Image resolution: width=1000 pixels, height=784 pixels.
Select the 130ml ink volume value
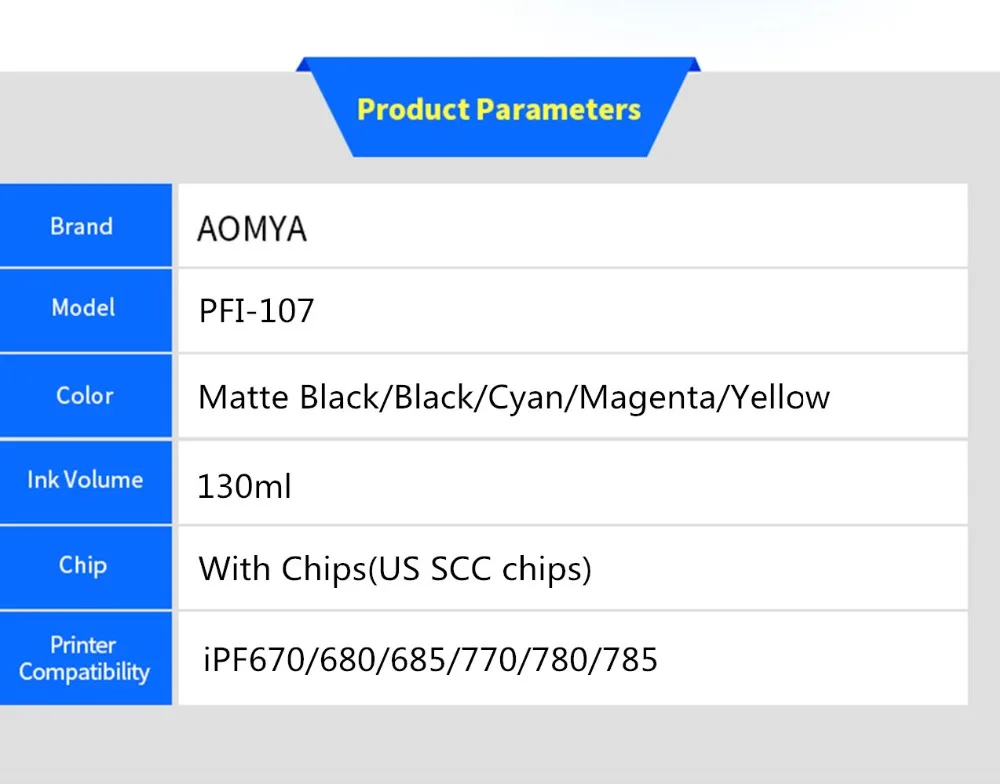(245, 486)
